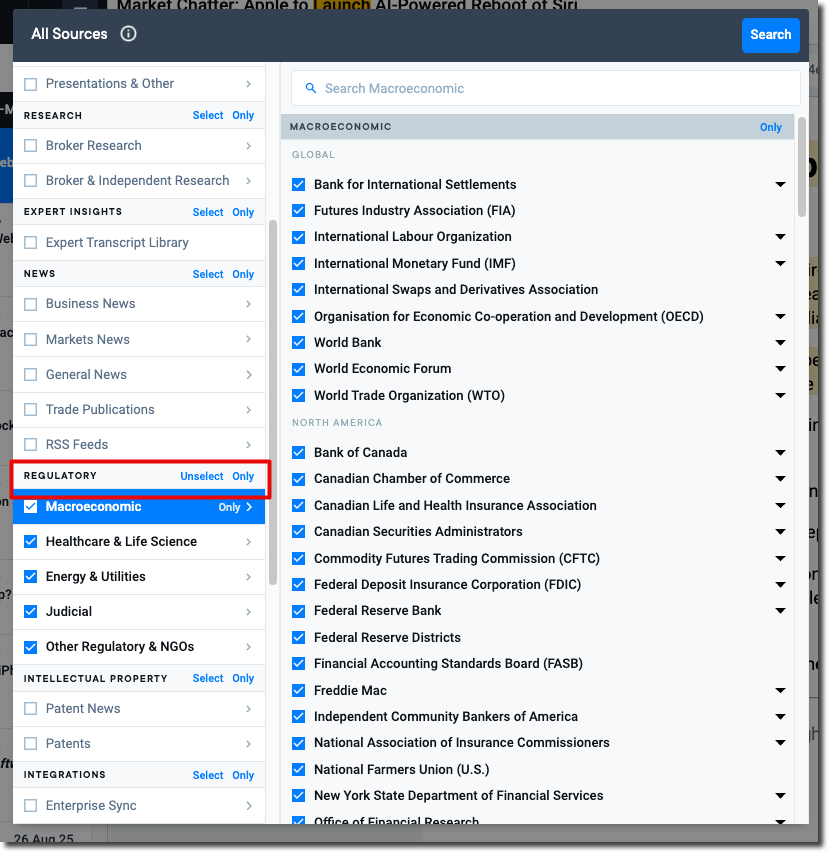
Task: Select Energy & Utilities category
Action: coord(96,577)
